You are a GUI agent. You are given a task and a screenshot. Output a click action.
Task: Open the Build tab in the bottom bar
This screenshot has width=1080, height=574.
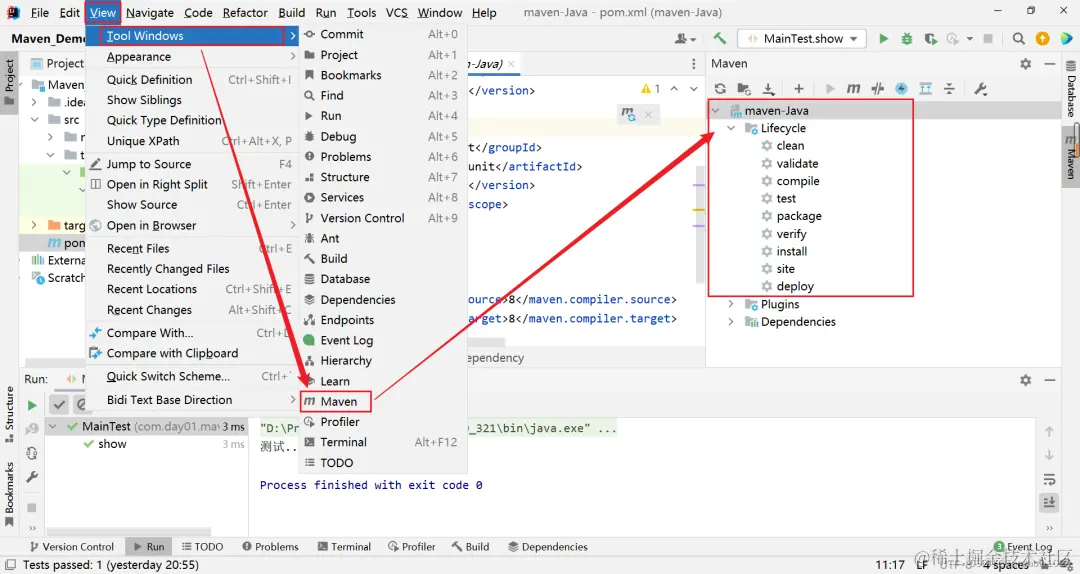[470, 546]
